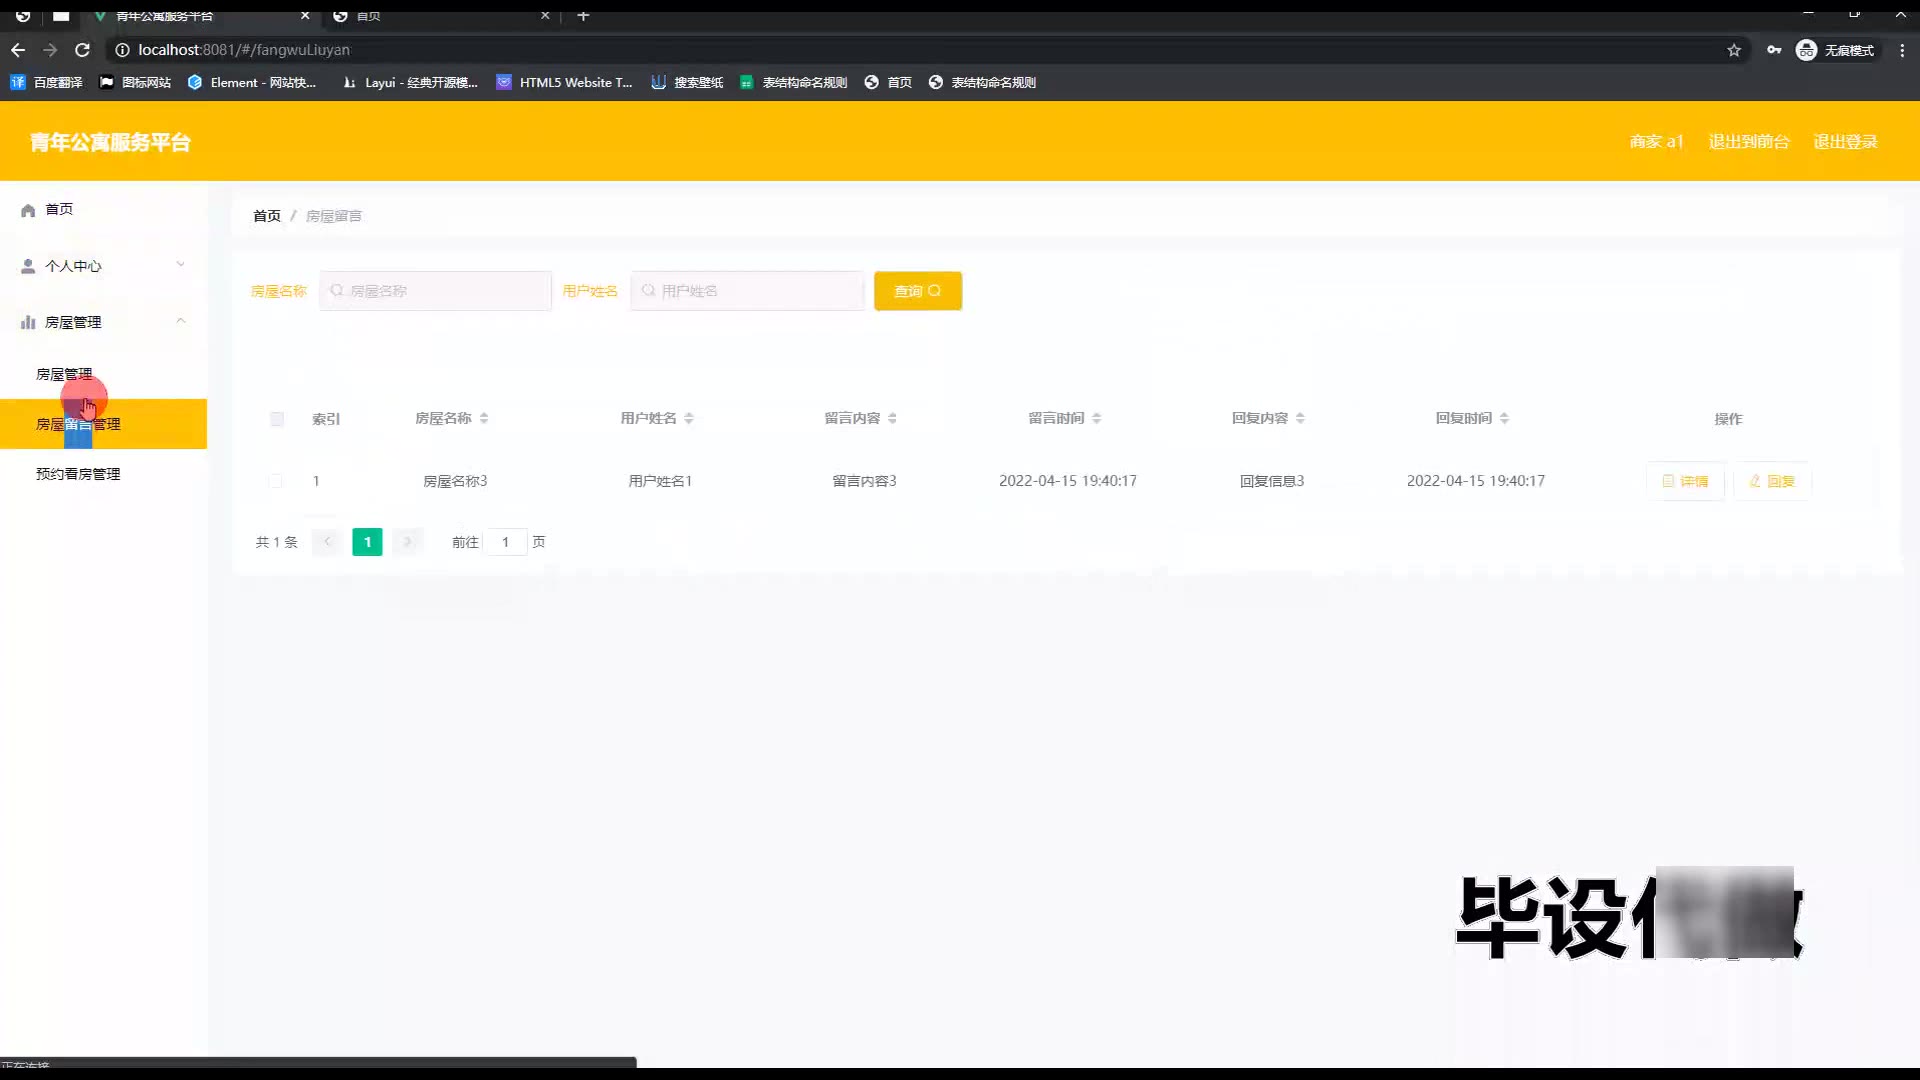The image size is (1920, 1080).
Task: Sort the table by the 留言时间 column
Action: pos(1097,418)
